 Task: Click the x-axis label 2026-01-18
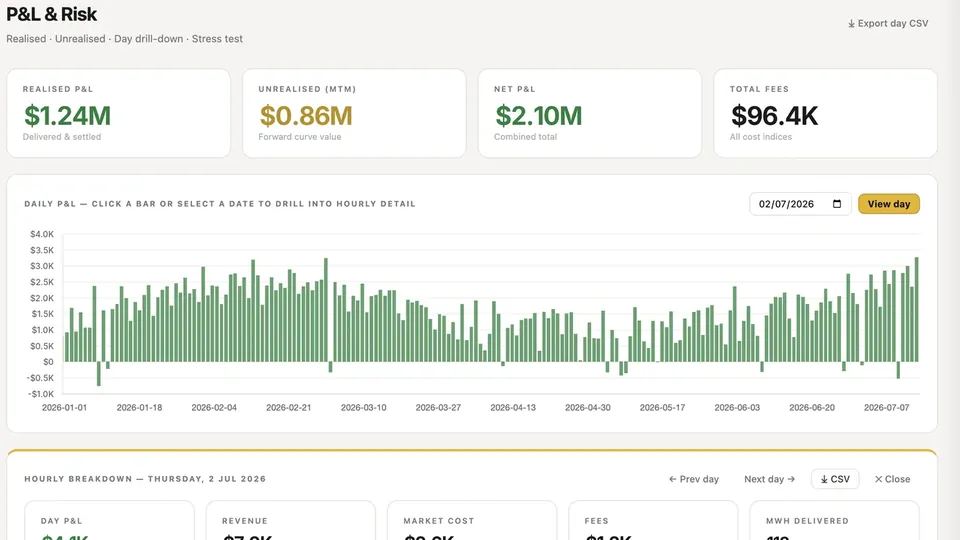click(x=139, y=407)
